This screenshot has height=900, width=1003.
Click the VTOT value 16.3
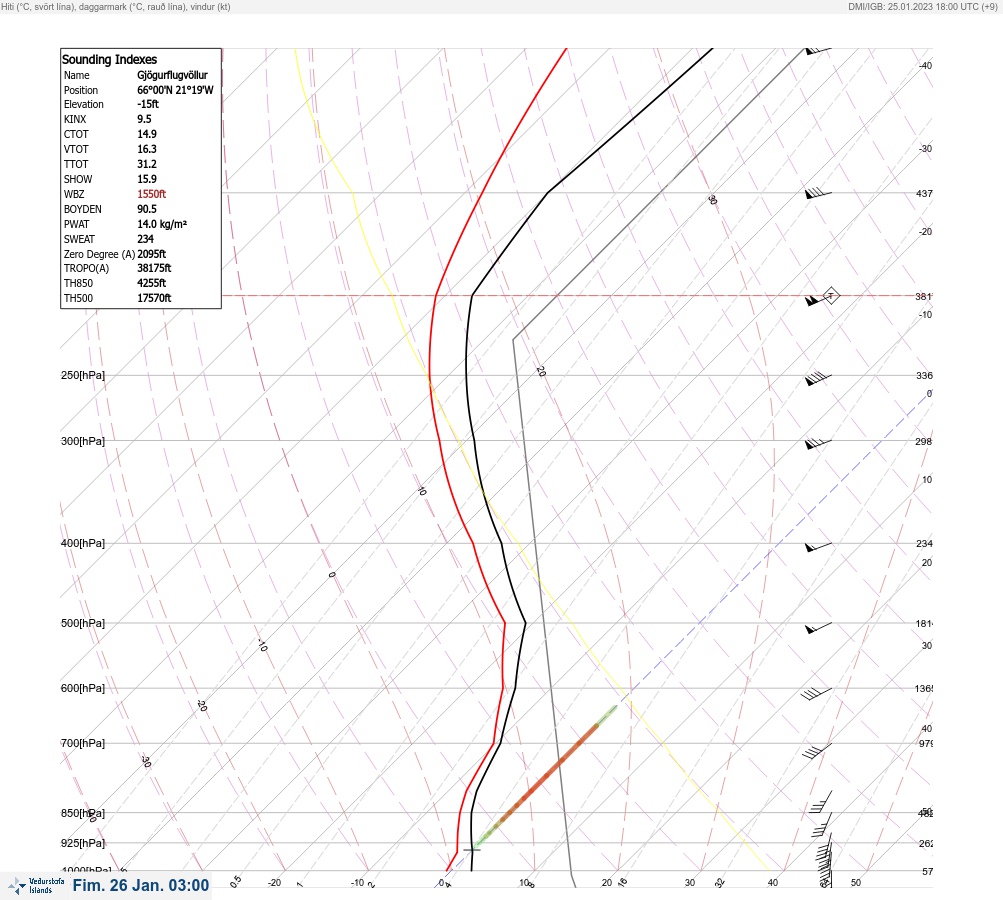[x=146, y=149]
